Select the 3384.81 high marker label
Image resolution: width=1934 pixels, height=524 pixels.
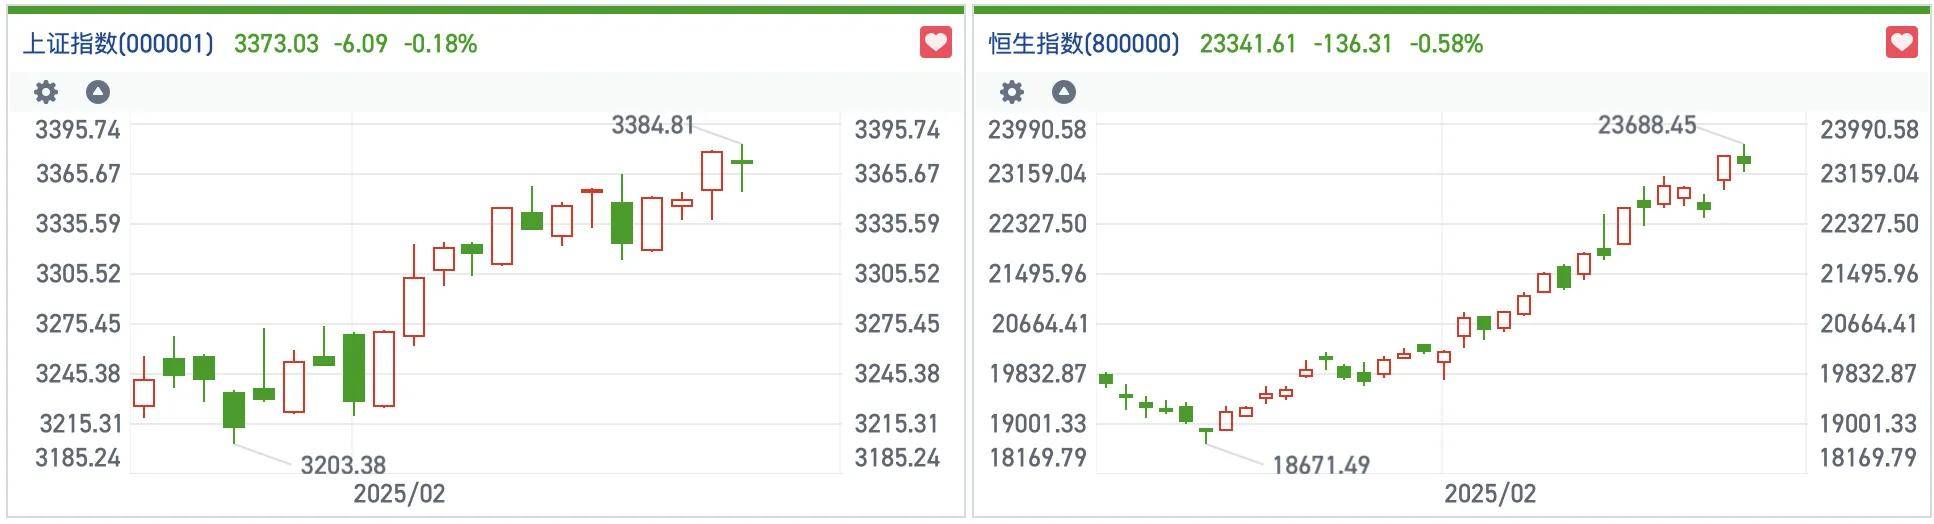coord(652,125)
